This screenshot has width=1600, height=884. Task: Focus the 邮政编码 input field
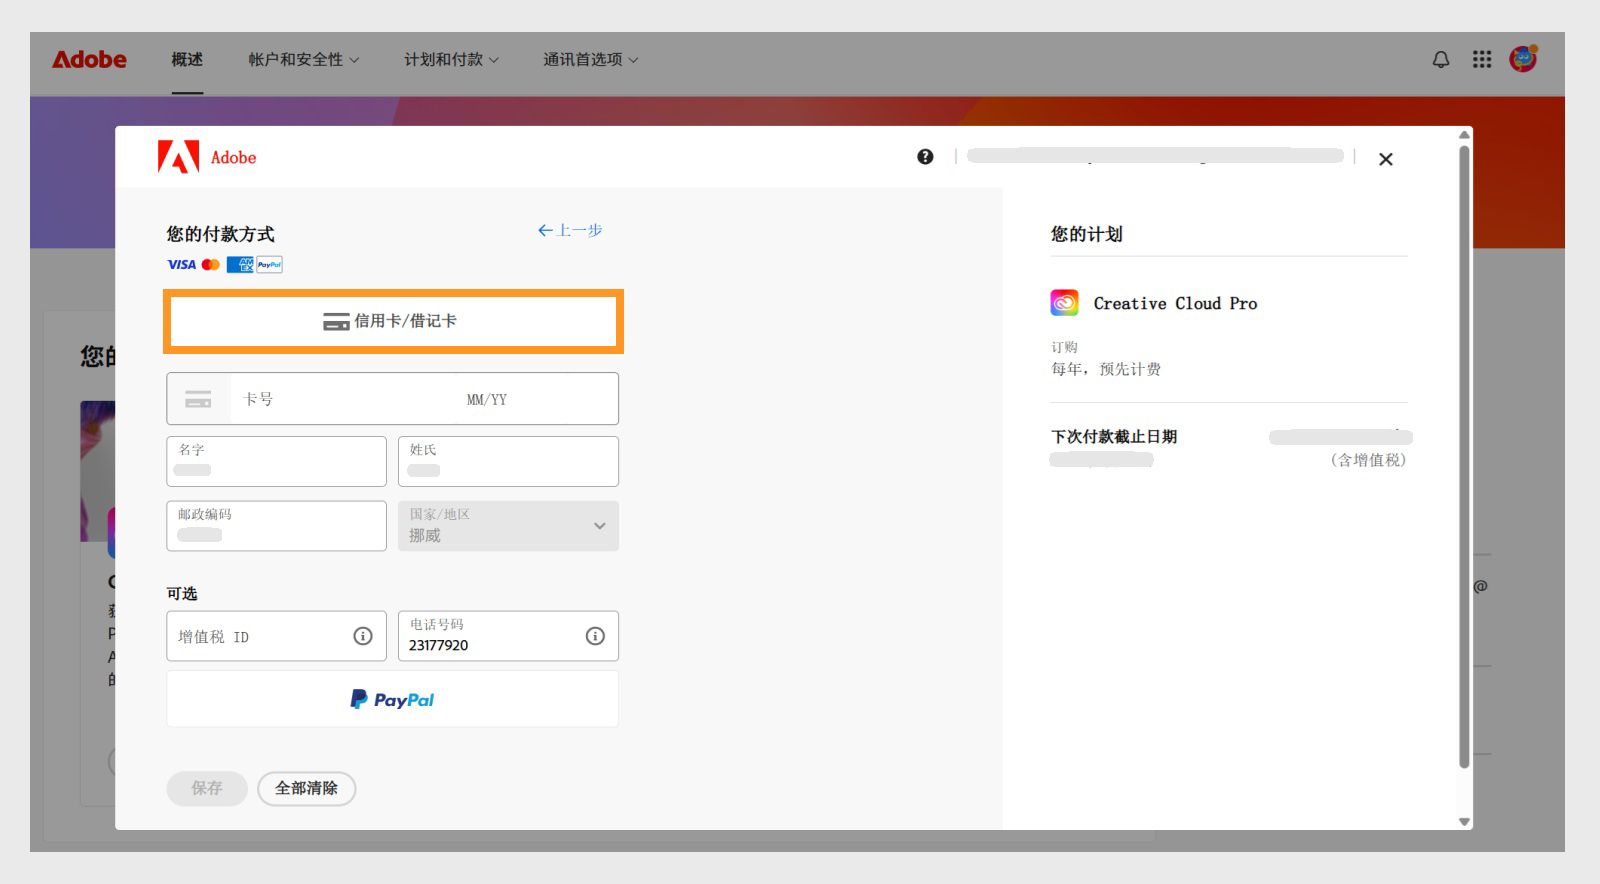[276, 526]
